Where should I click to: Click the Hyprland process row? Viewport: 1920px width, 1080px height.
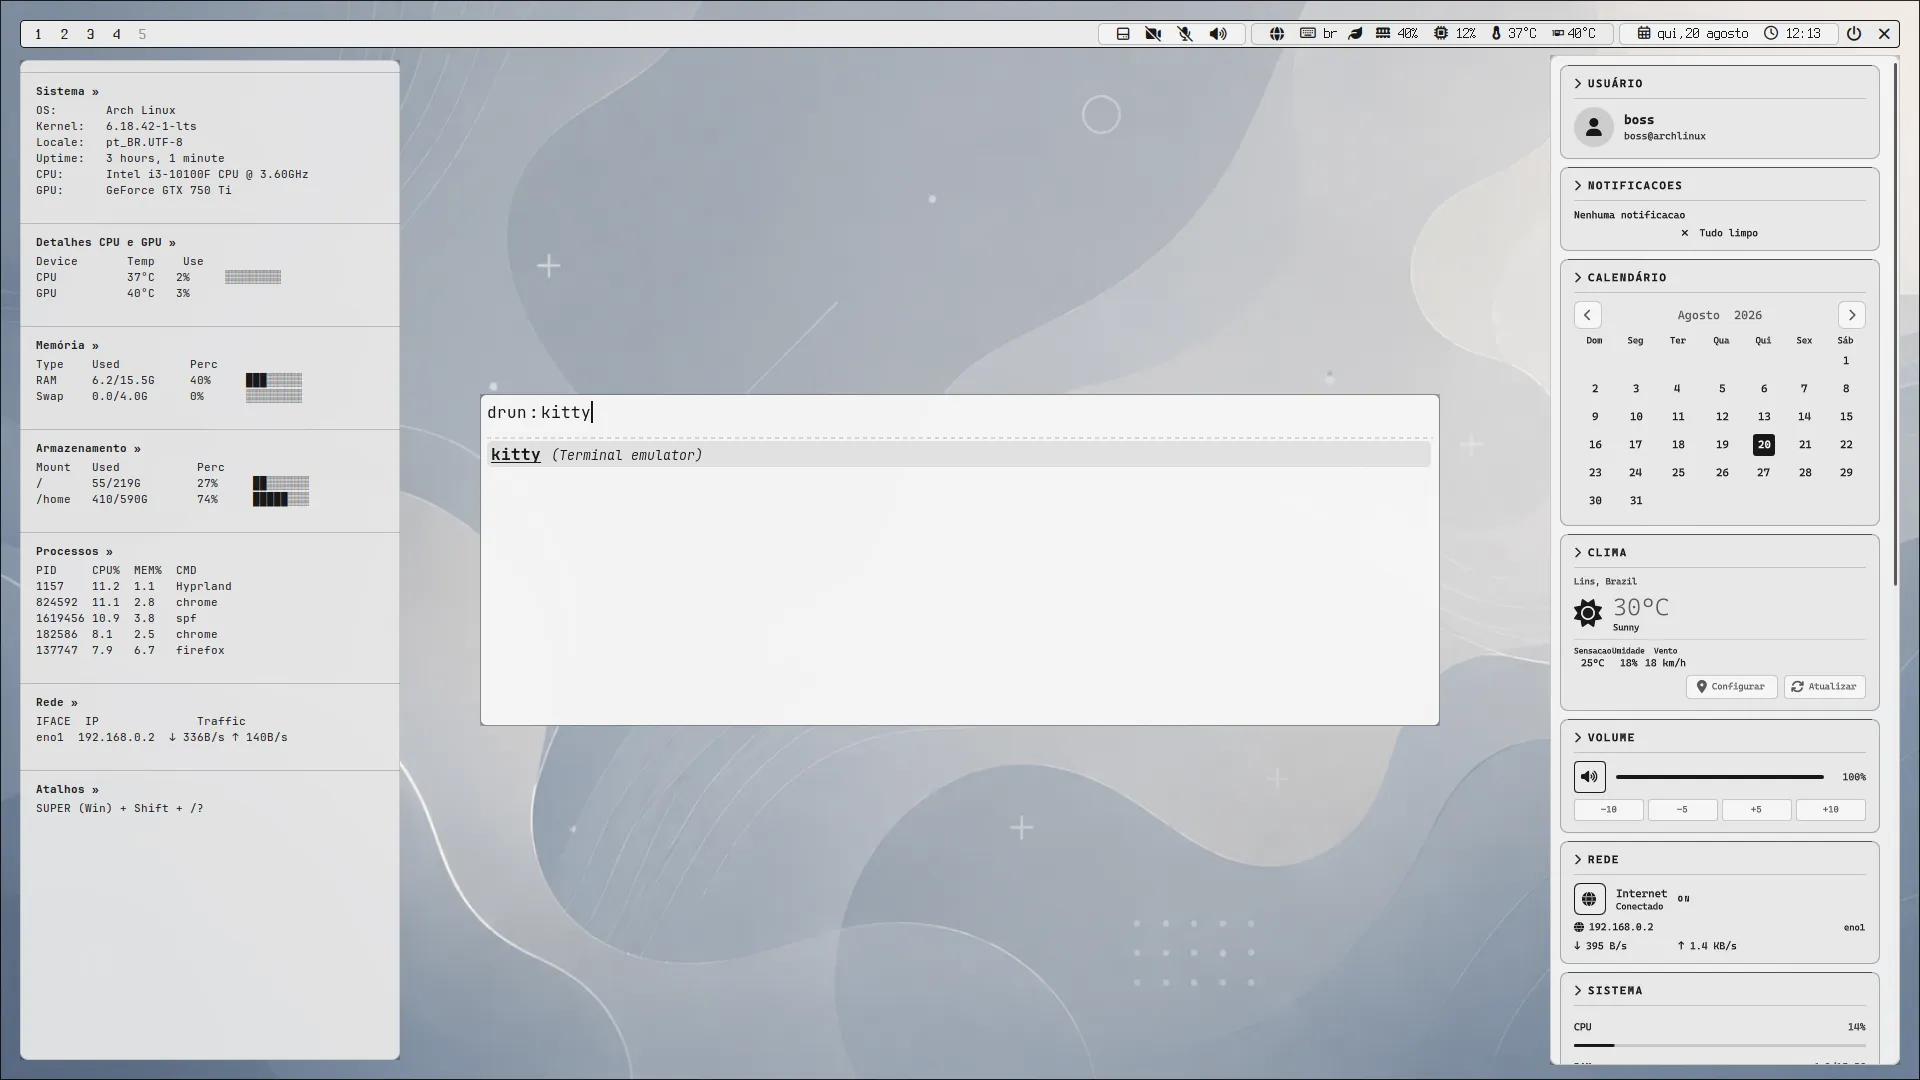[134, 587]
